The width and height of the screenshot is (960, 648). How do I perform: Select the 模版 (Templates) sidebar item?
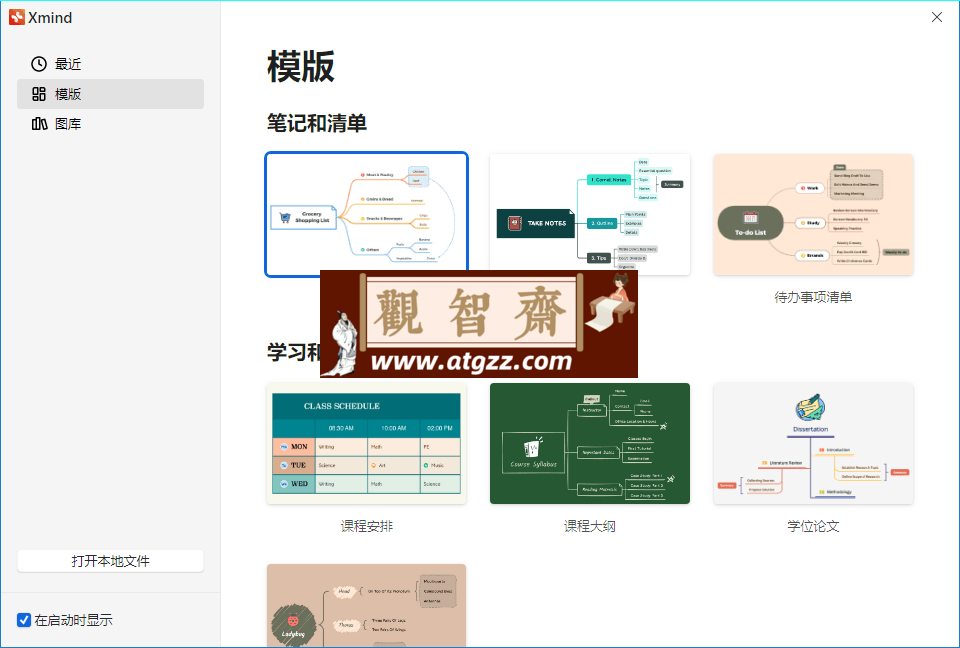coord(110,94)
